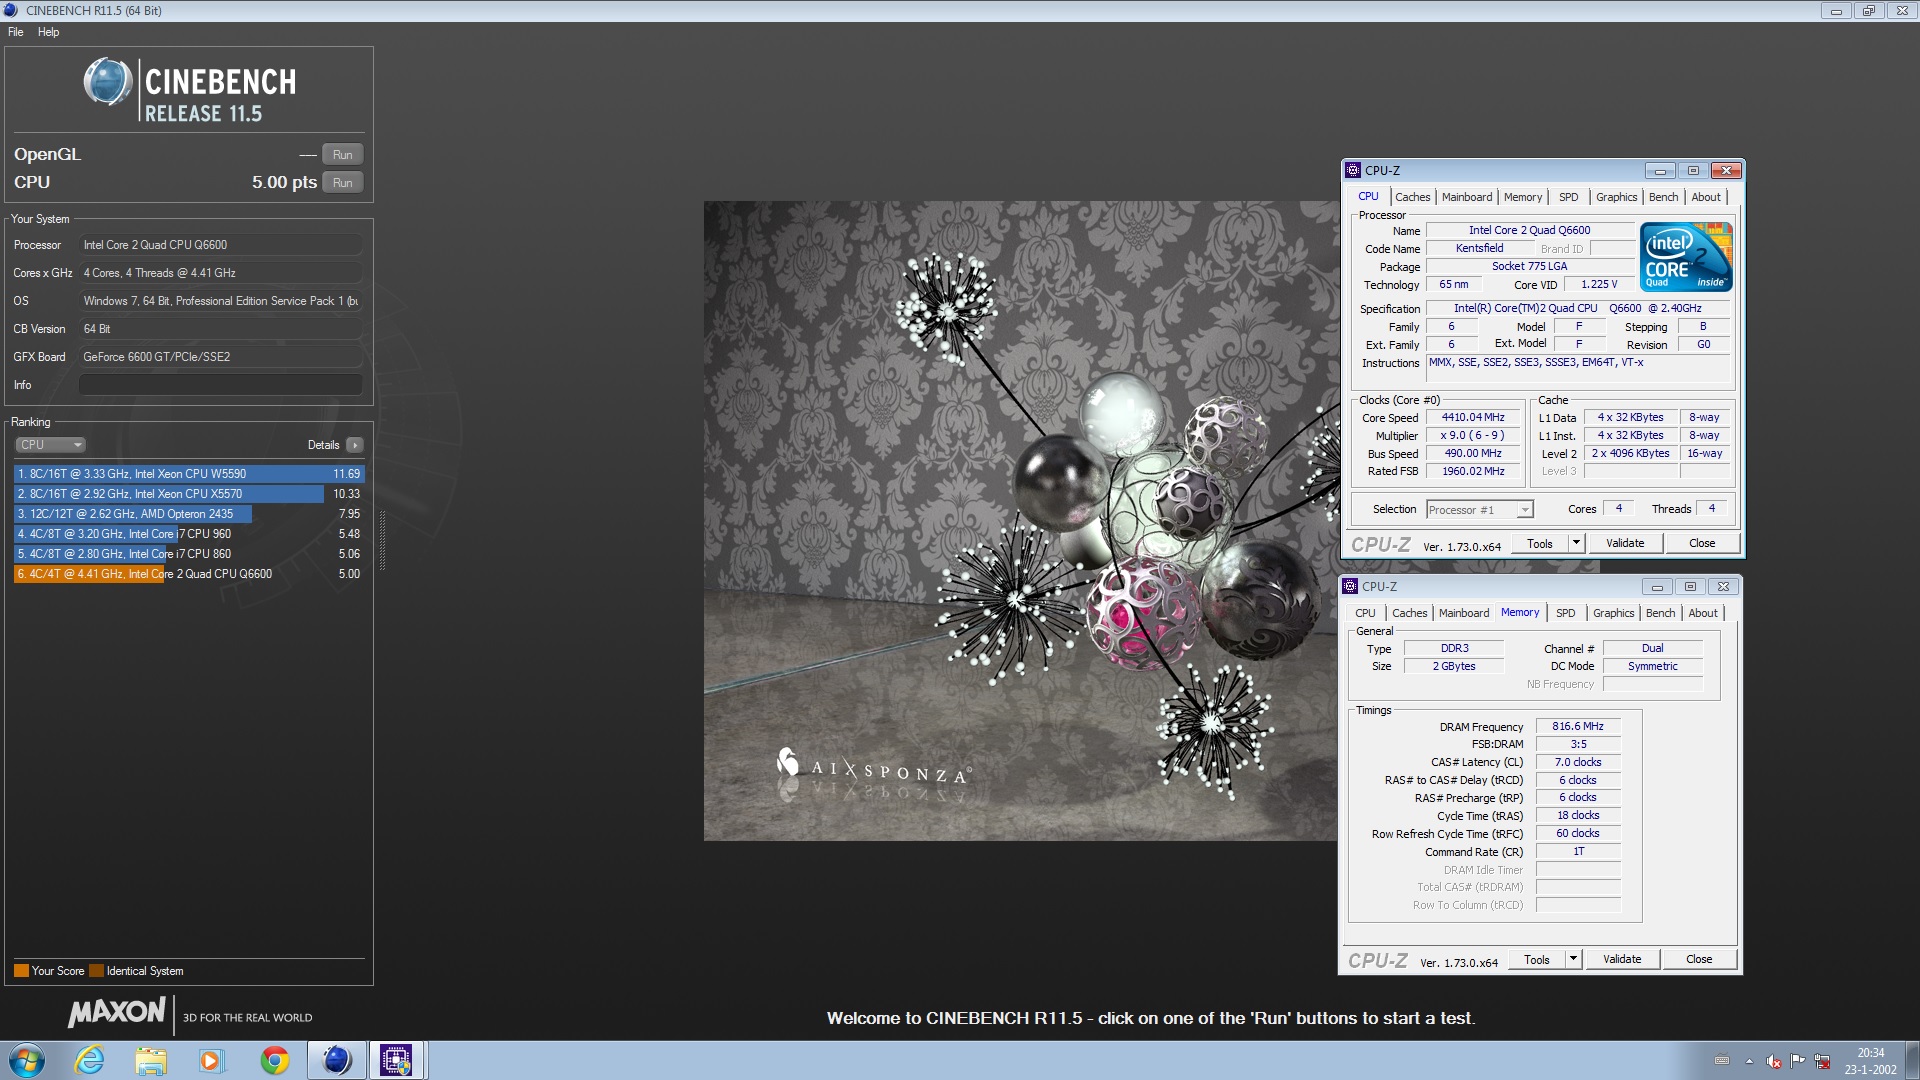
Task: Open CPU tab in lower CPU-Z window
Action: pyautogui.click(x=1365, y=613)
